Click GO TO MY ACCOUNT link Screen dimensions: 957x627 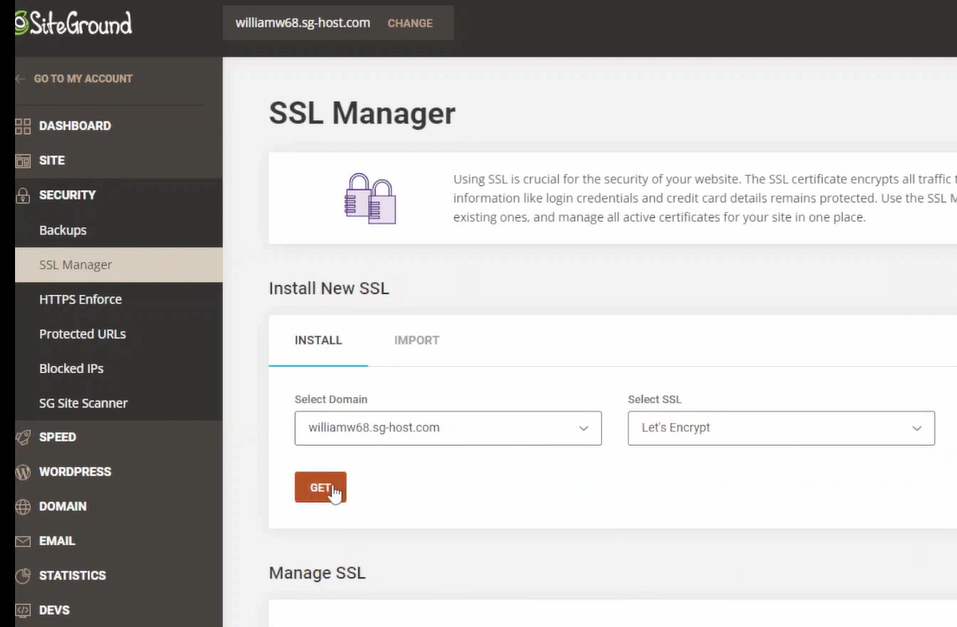(x=83, y=79)
